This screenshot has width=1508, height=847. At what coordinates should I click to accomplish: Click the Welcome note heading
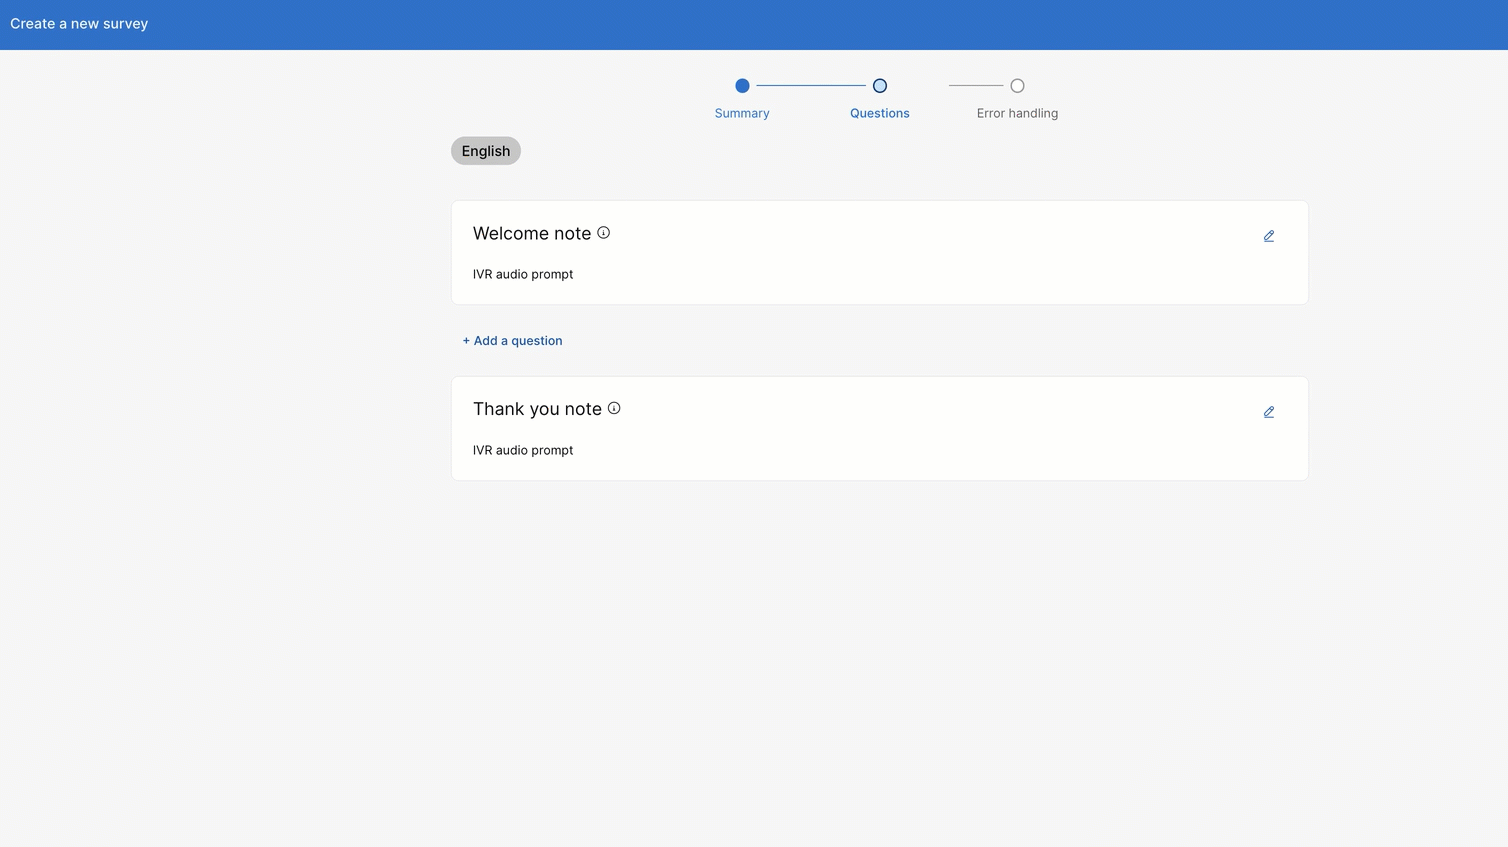532,234
